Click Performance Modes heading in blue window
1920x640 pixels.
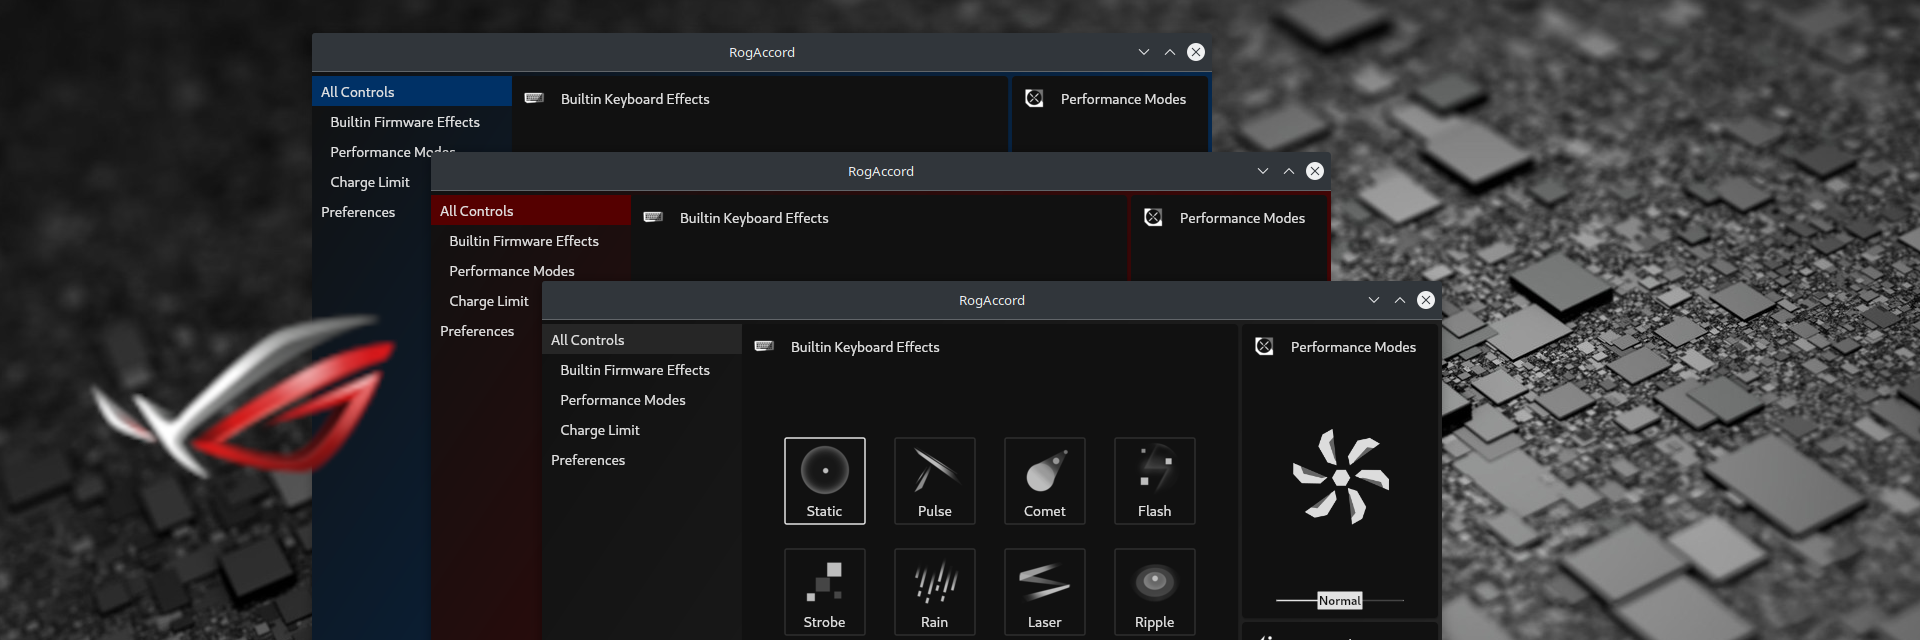coord(1123,99)
